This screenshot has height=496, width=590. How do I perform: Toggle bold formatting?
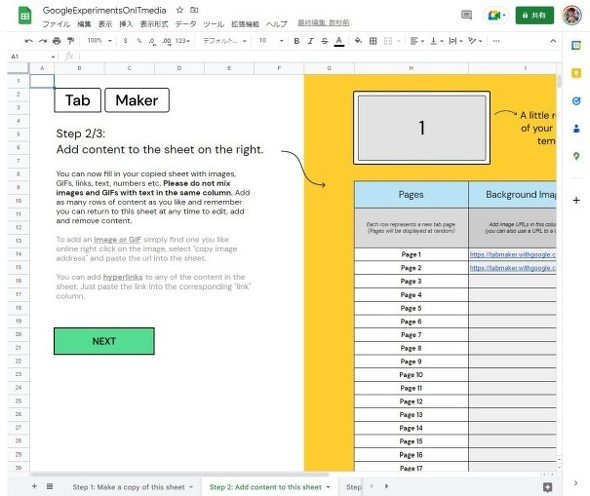(x=297, y=41)
